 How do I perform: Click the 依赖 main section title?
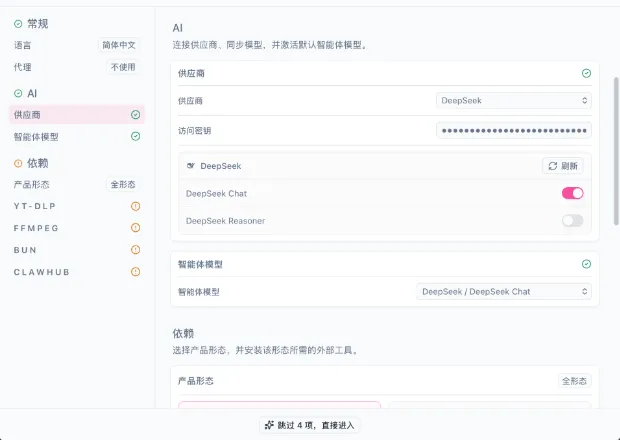point(183,334)
